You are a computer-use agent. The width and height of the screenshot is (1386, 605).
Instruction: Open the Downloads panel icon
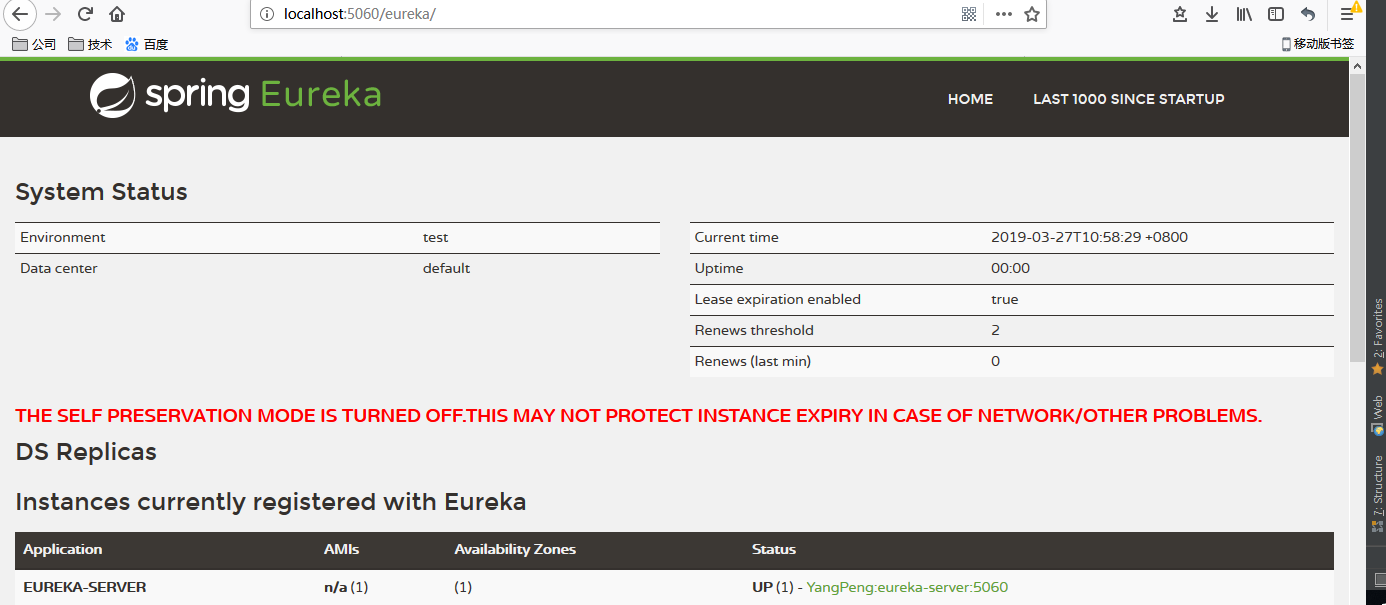point(1212,14)
